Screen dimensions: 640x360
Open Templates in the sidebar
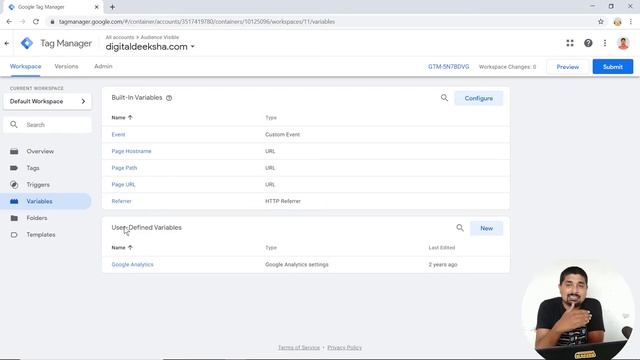41,235
